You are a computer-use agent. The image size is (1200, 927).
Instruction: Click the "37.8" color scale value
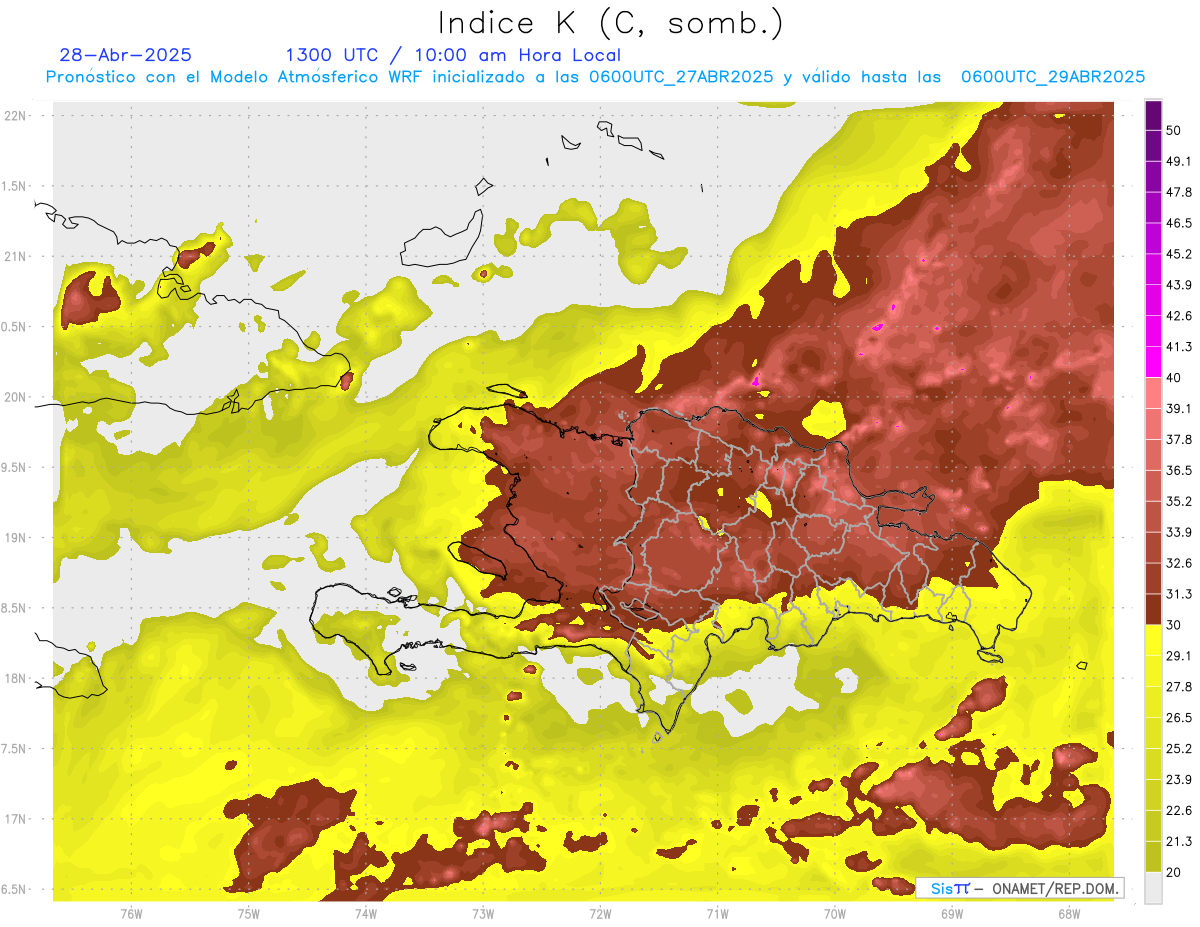pos(1179,439)
